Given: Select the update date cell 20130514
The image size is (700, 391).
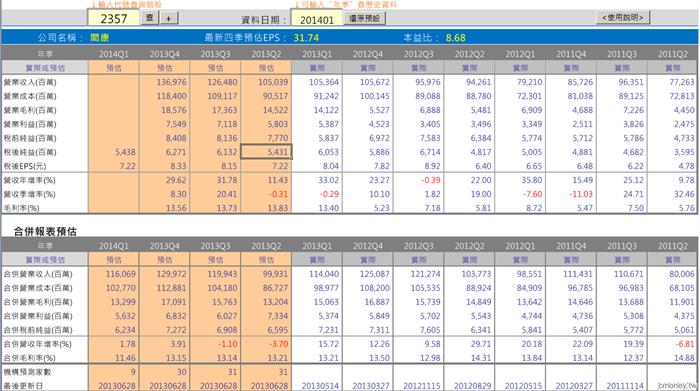Looking at the screenshot, I should click(x=320, y=386).
